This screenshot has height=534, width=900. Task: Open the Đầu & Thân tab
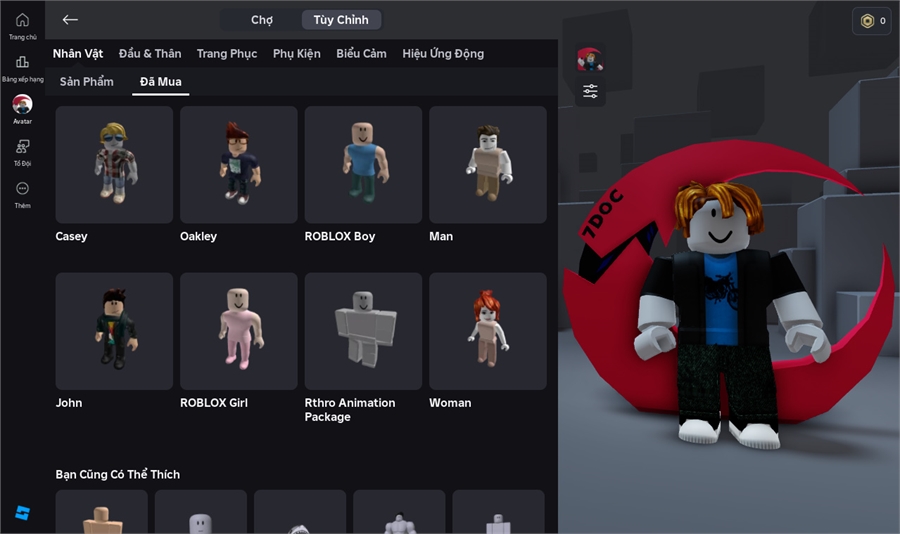150,54
